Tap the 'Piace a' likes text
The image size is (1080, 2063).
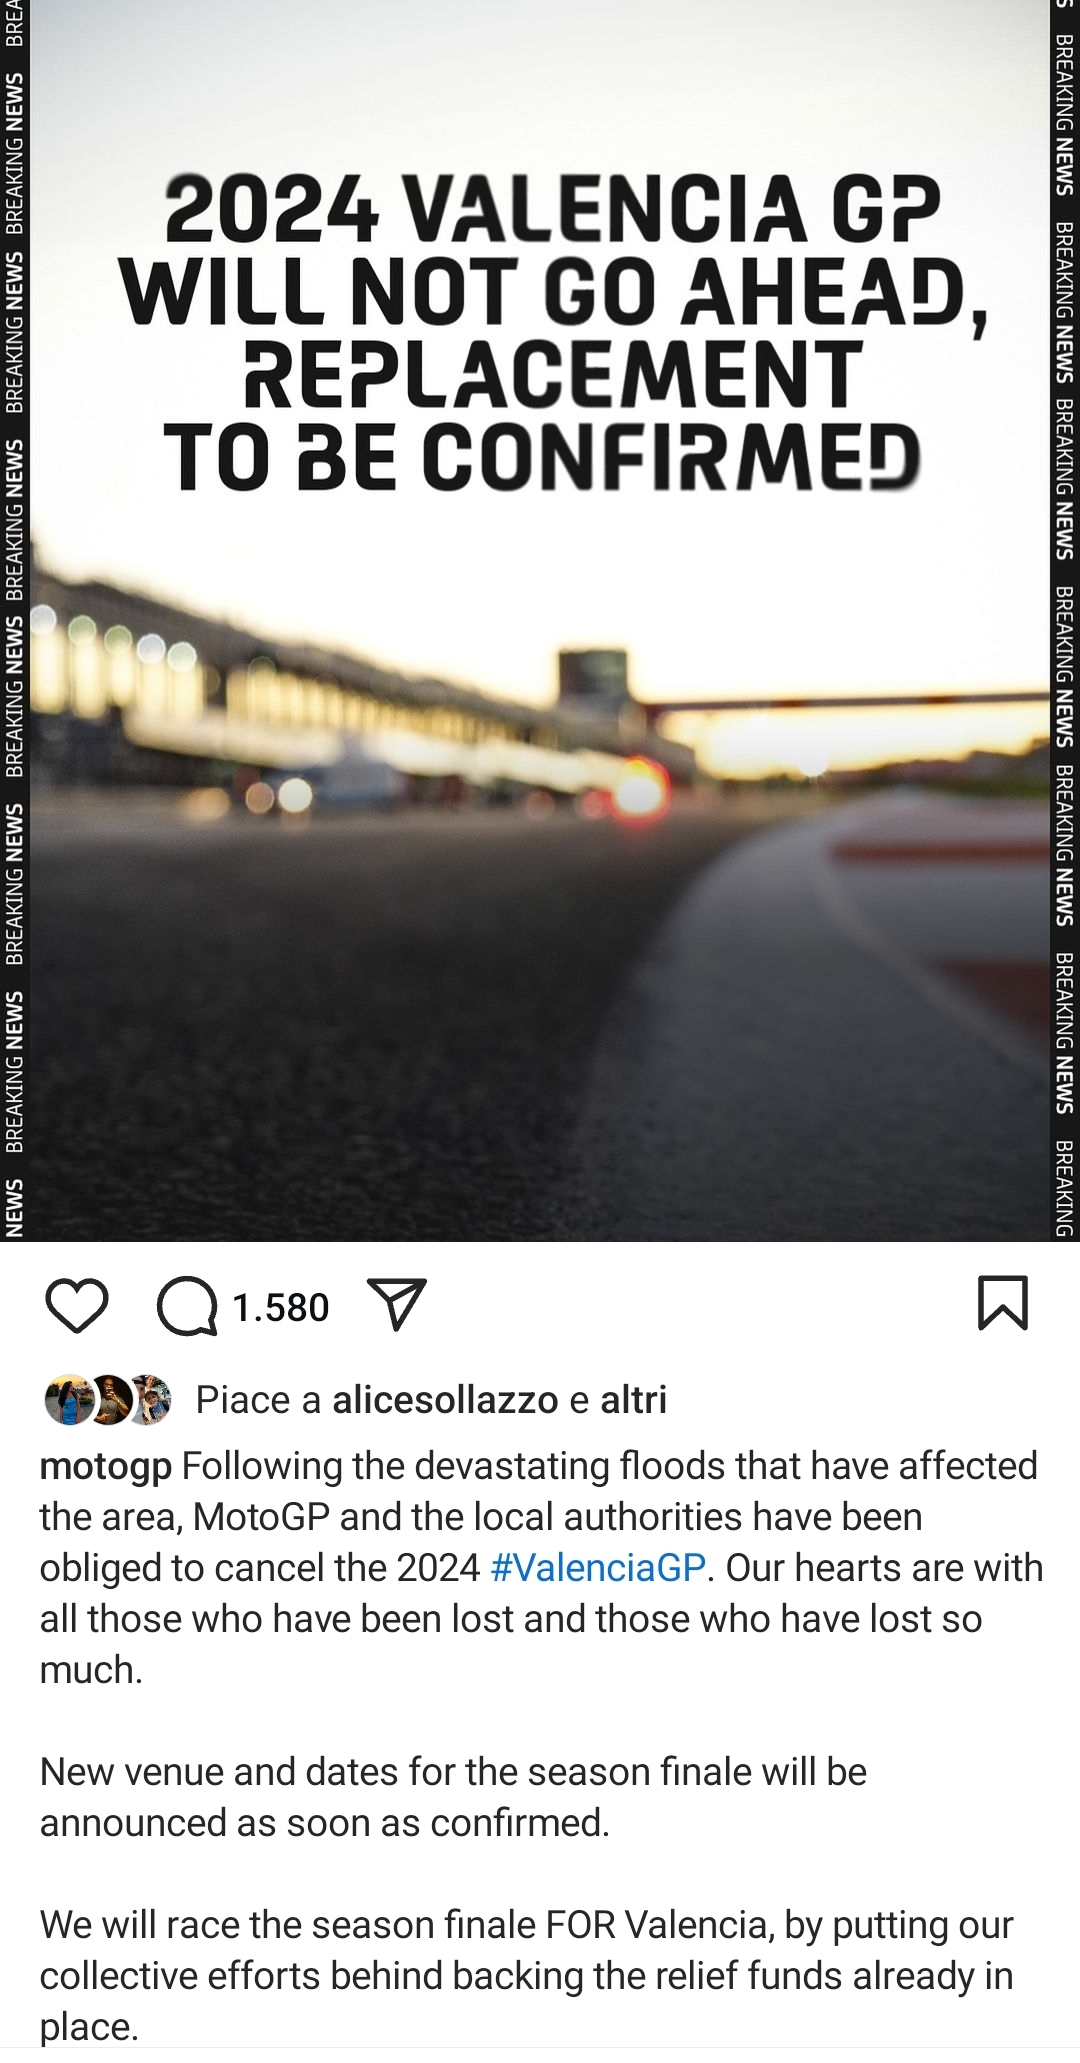point(259,1399)
